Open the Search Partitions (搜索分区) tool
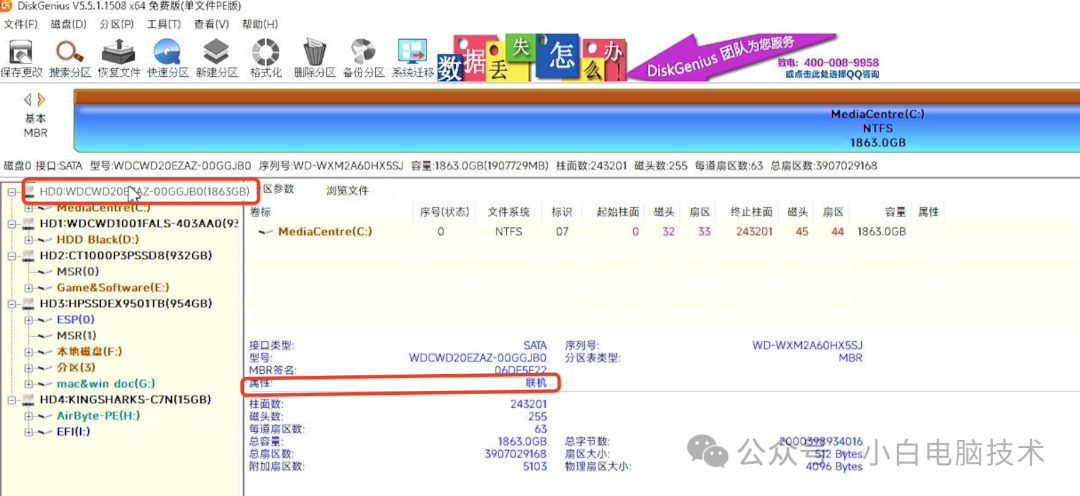This screenshot has height=496, width=1080. [x=70, y=59]
